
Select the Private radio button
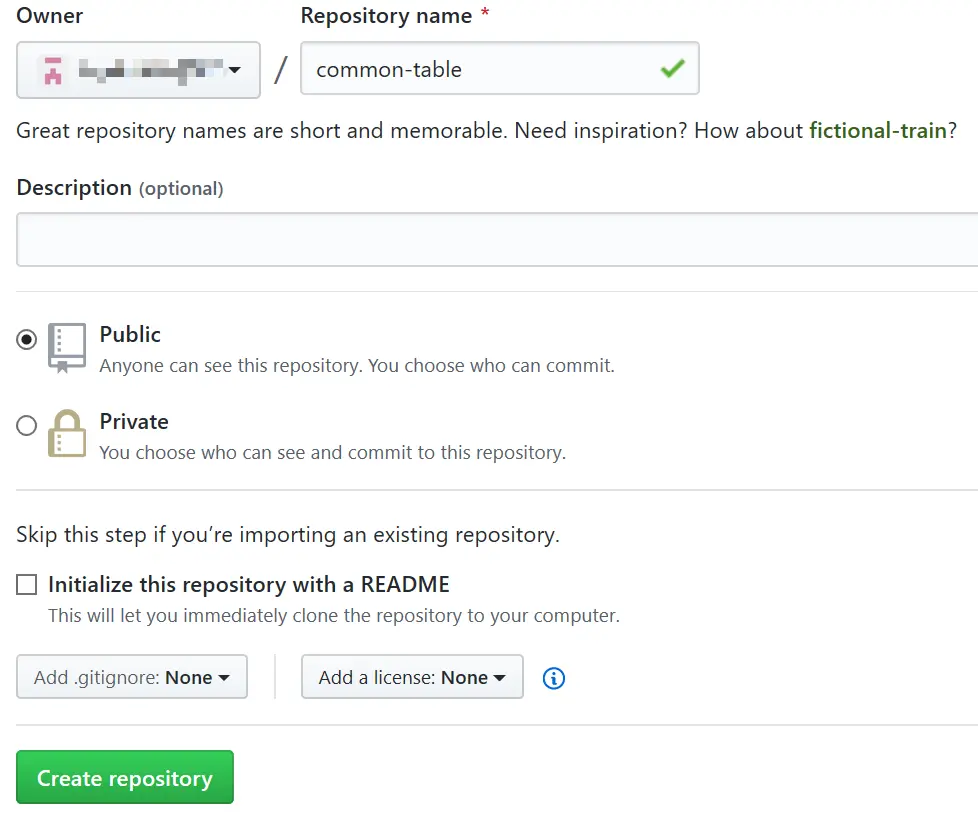point(26,425)
